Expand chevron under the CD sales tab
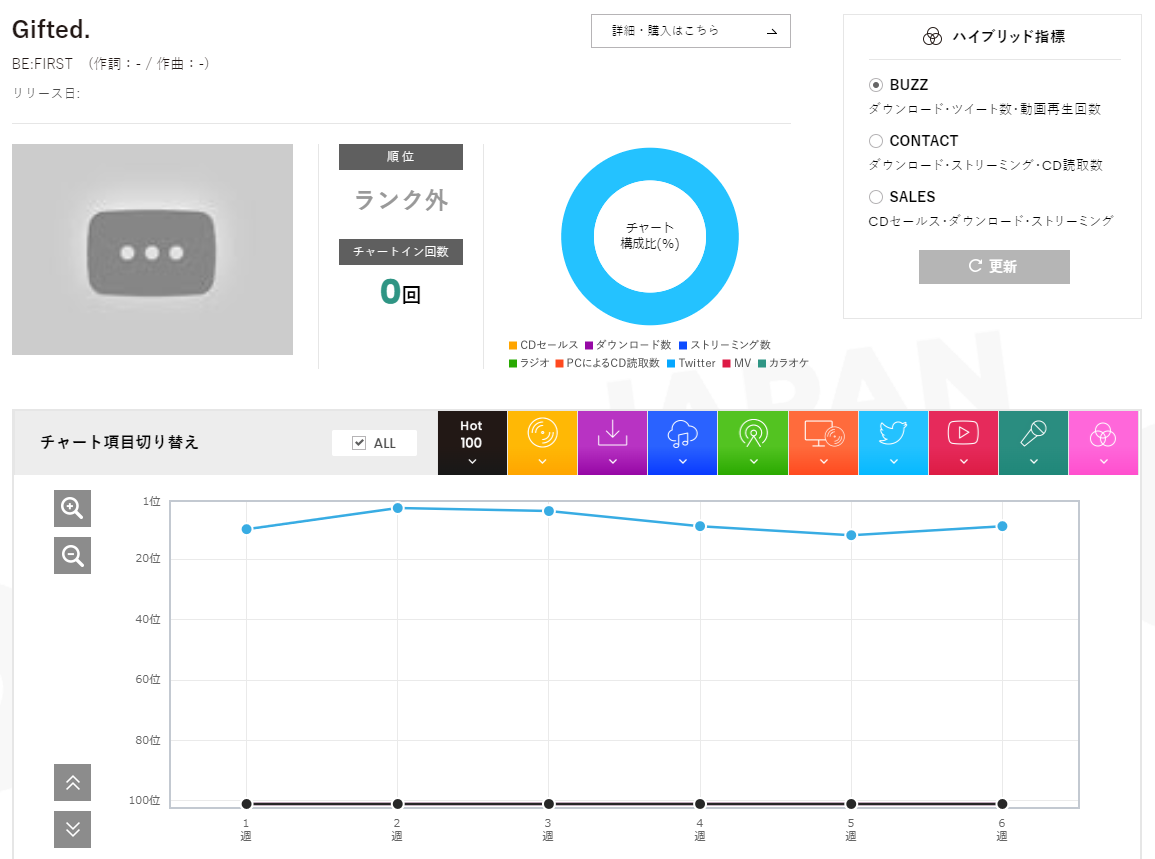Viewport: 1155px width, 859px height. tap(542, 462)
